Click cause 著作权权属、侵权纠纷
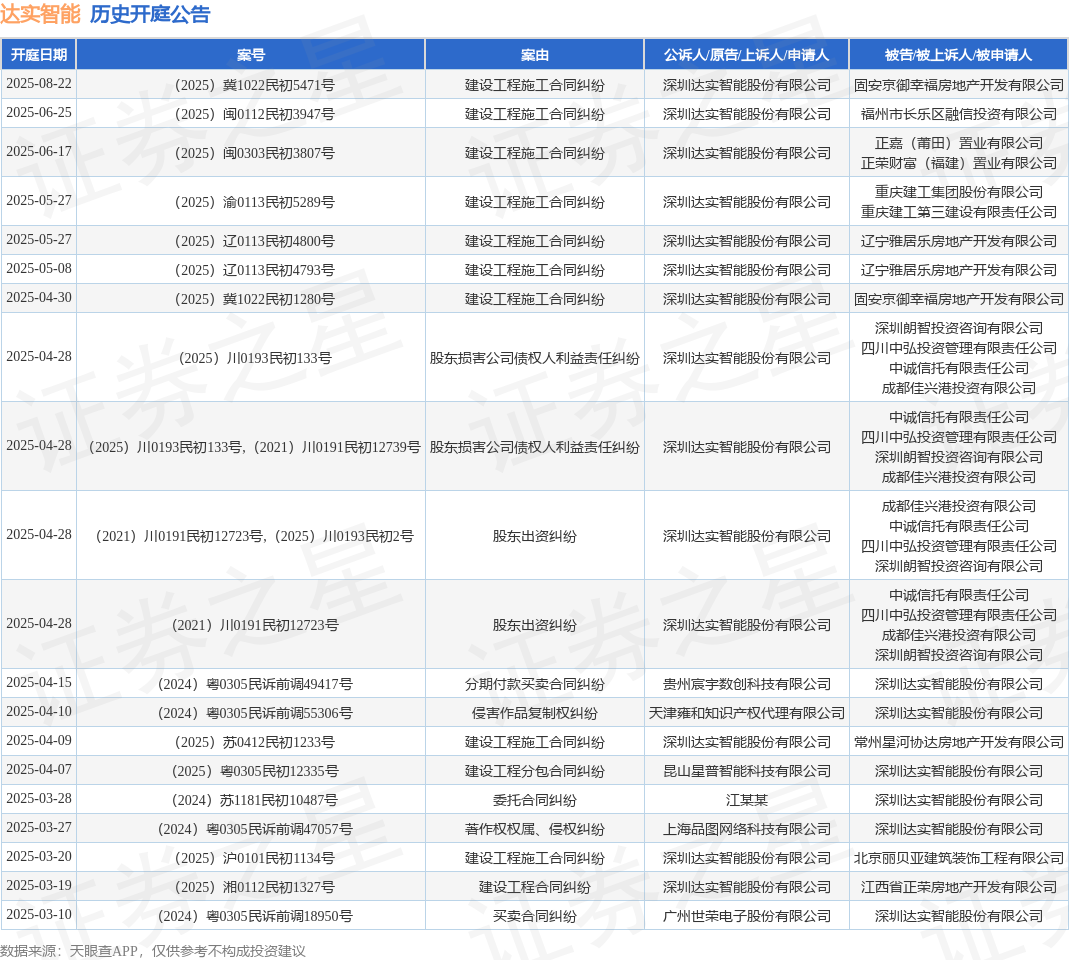 point(534,829)
